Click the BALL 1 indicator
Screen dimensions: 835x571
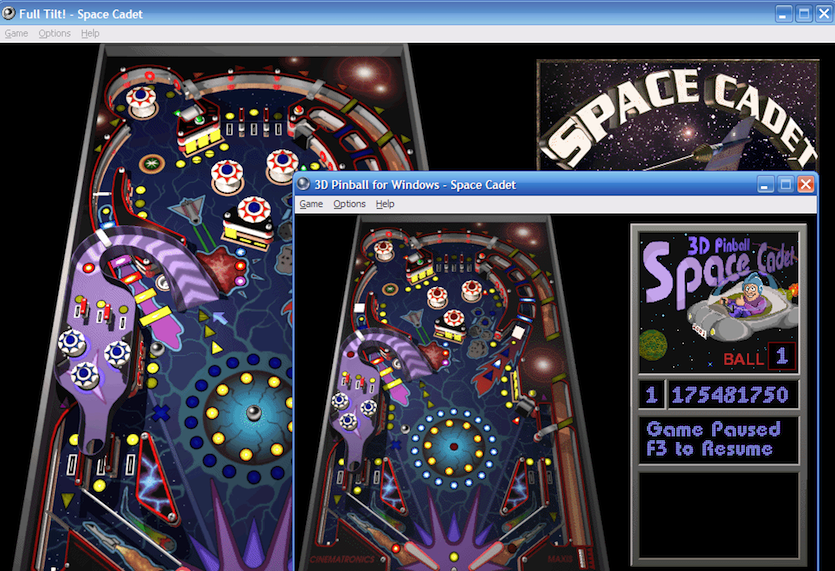(759, 357)
